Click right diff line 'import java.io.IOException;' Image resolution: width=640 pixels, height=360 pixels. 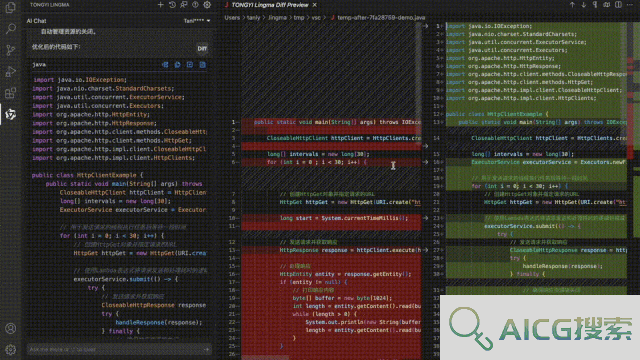point(489,26)
